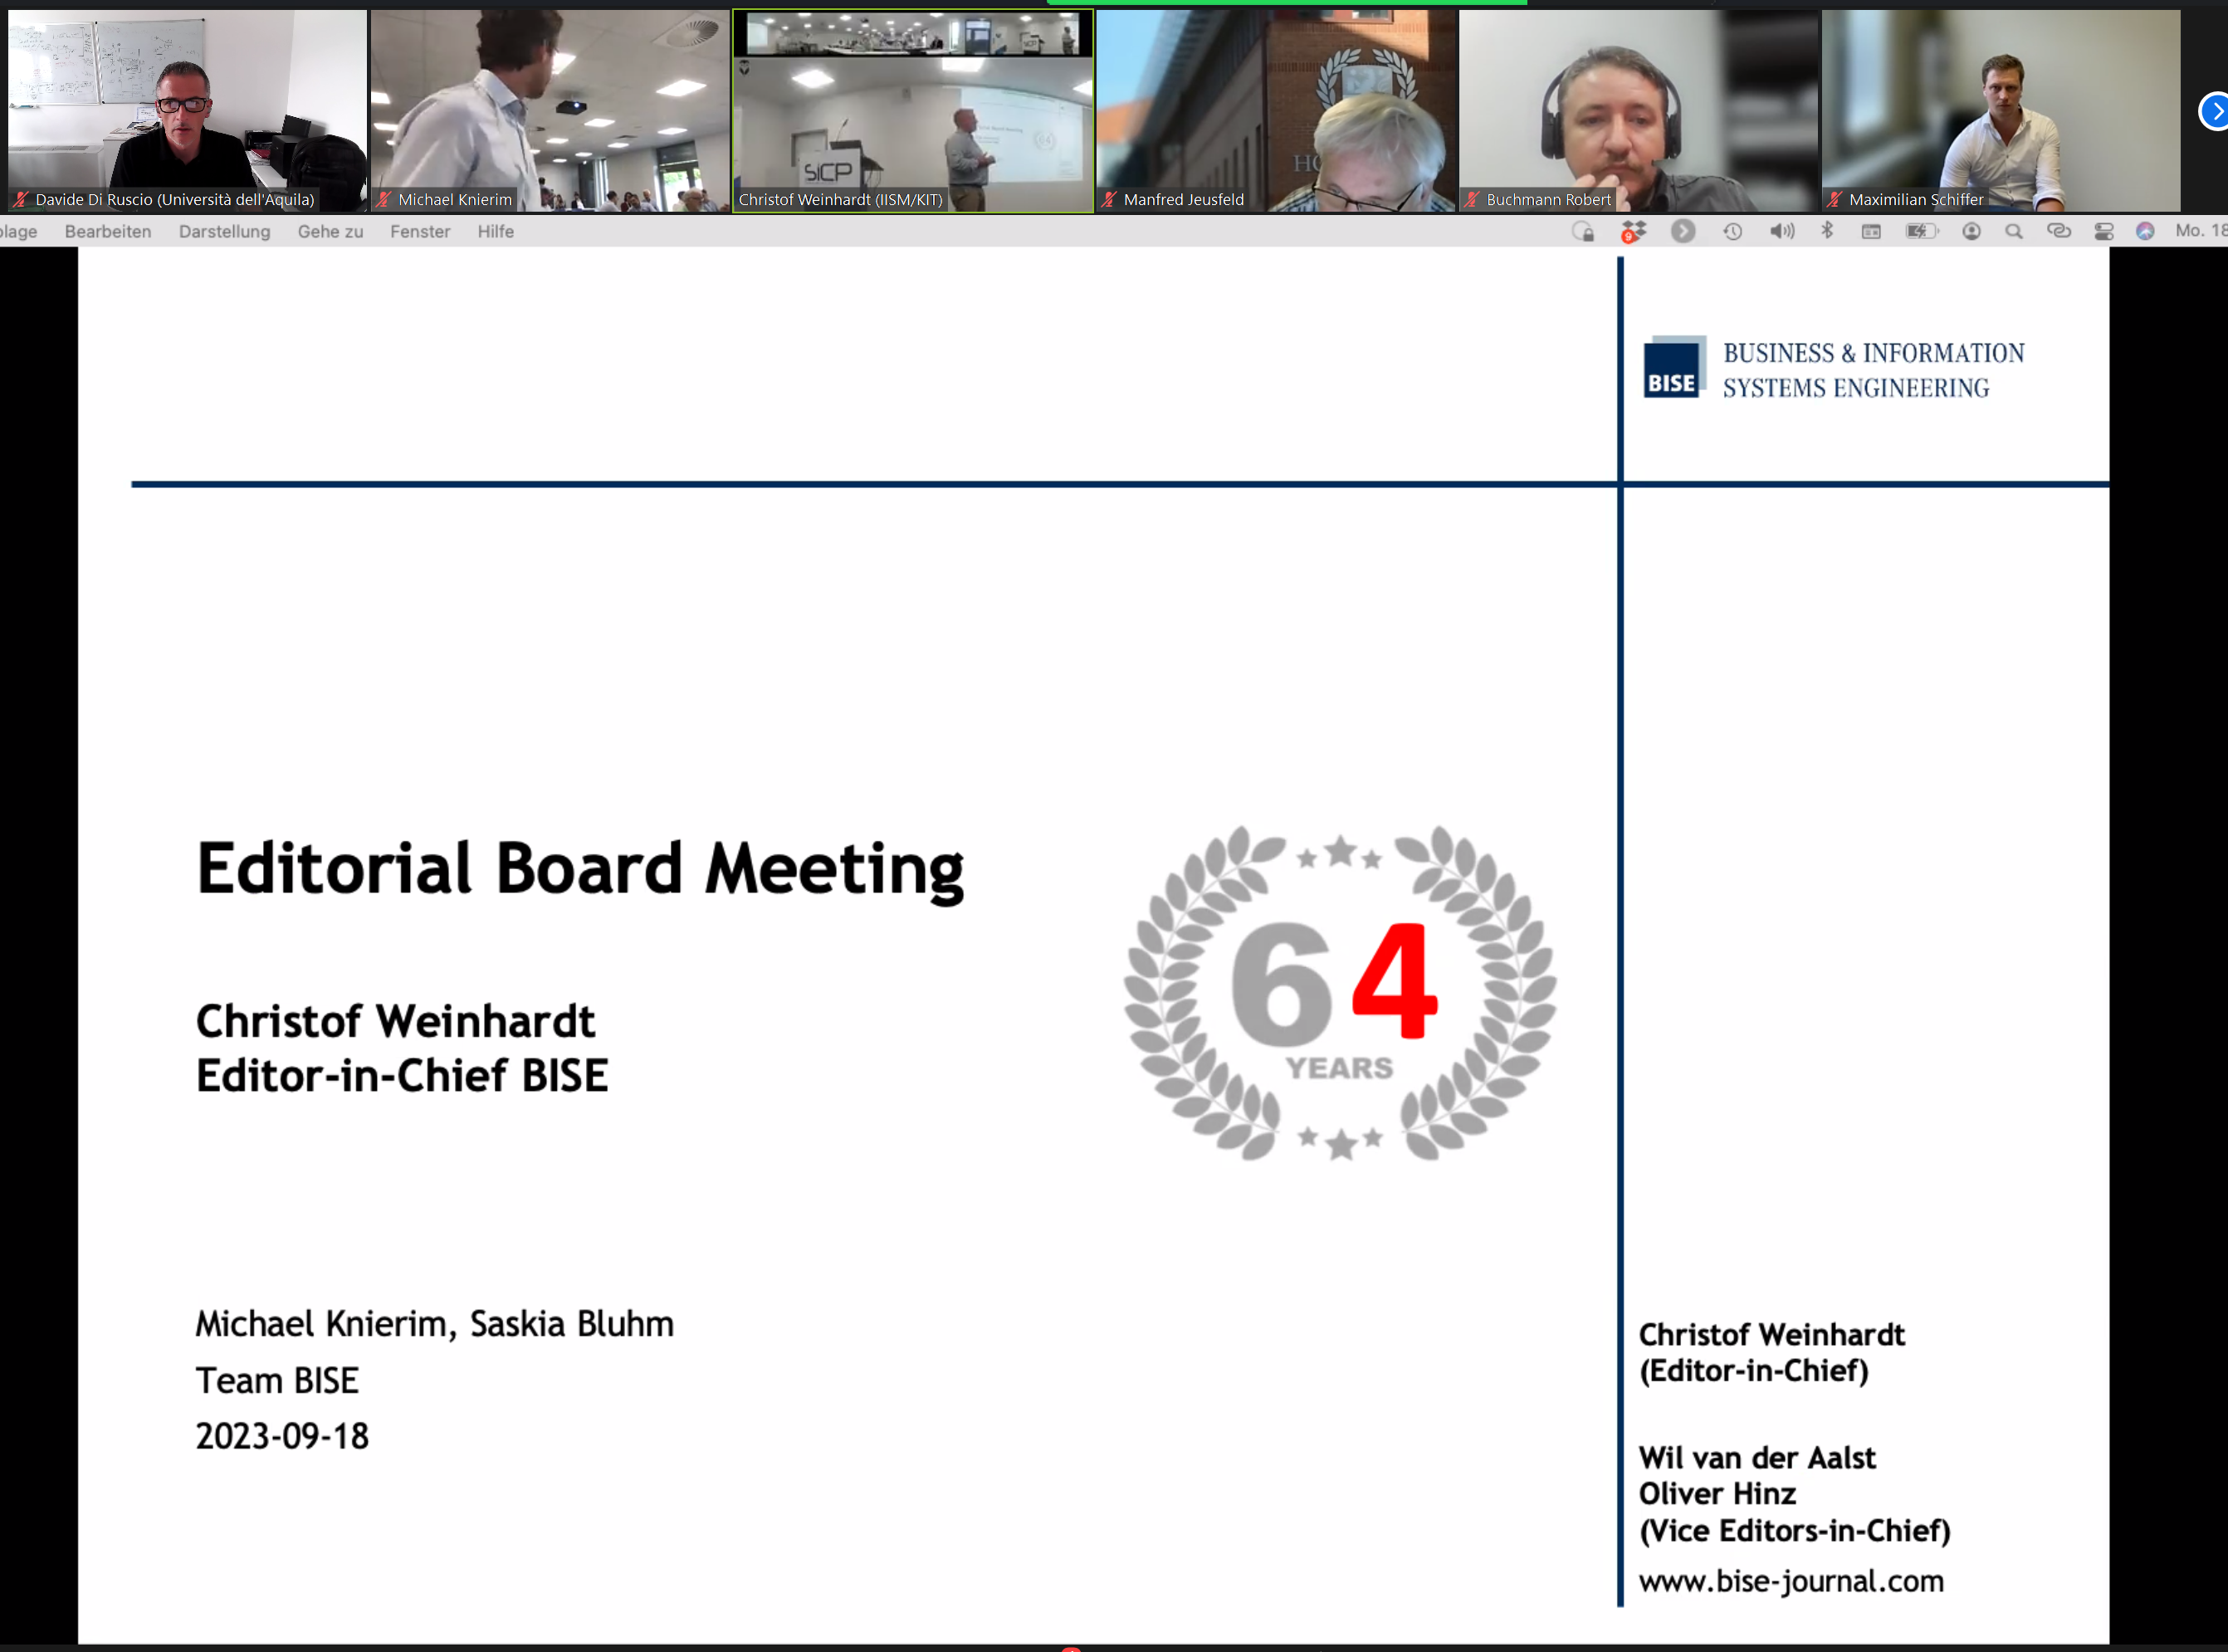Open the battery status icon
The height and width of the screenshot is (1652, 2228).
coord(1921,231)
